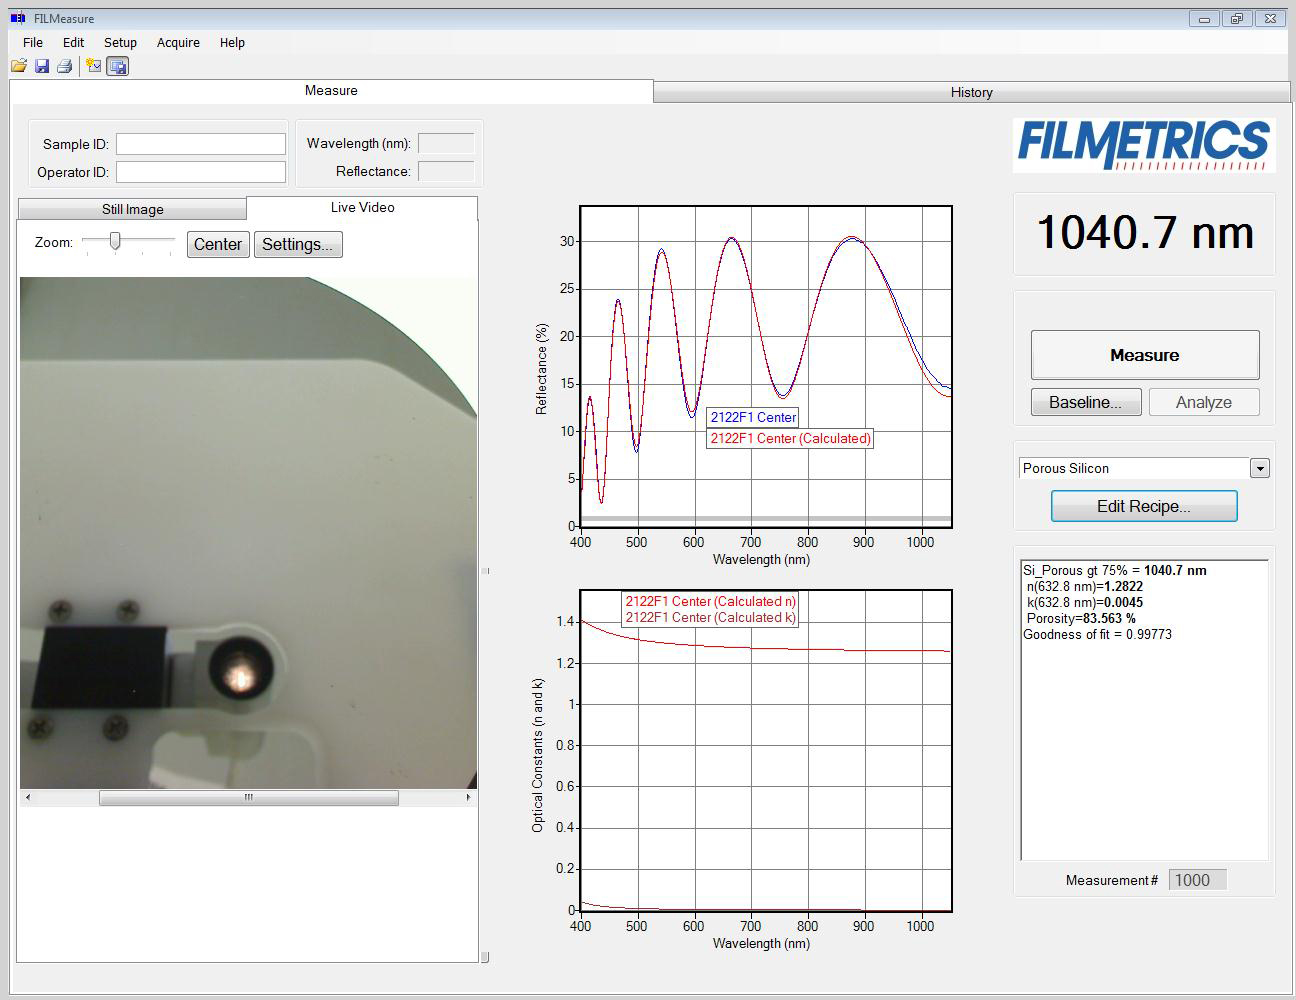
Task: Save using the floppy disk icon
Action: point(42,66)
